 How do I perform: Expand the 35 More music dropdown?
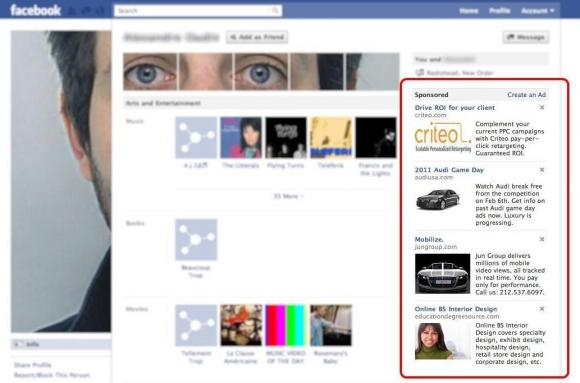click(x=289, y=196)
